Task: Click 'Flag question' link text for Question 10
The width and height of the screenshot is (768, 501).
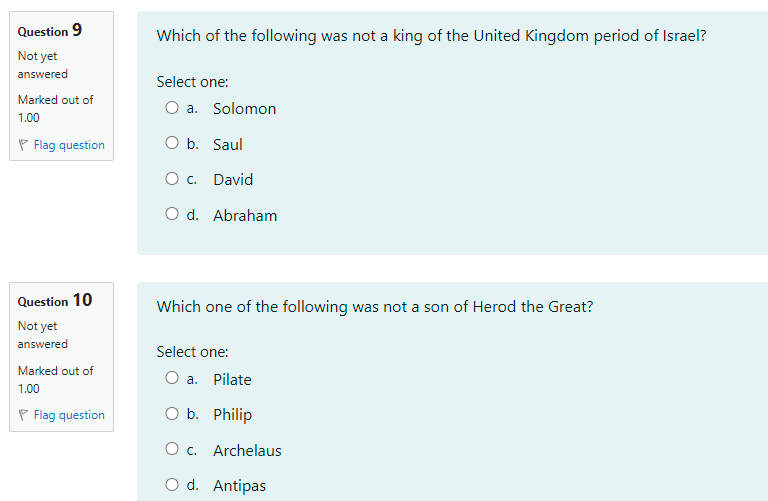Action: 69,415
